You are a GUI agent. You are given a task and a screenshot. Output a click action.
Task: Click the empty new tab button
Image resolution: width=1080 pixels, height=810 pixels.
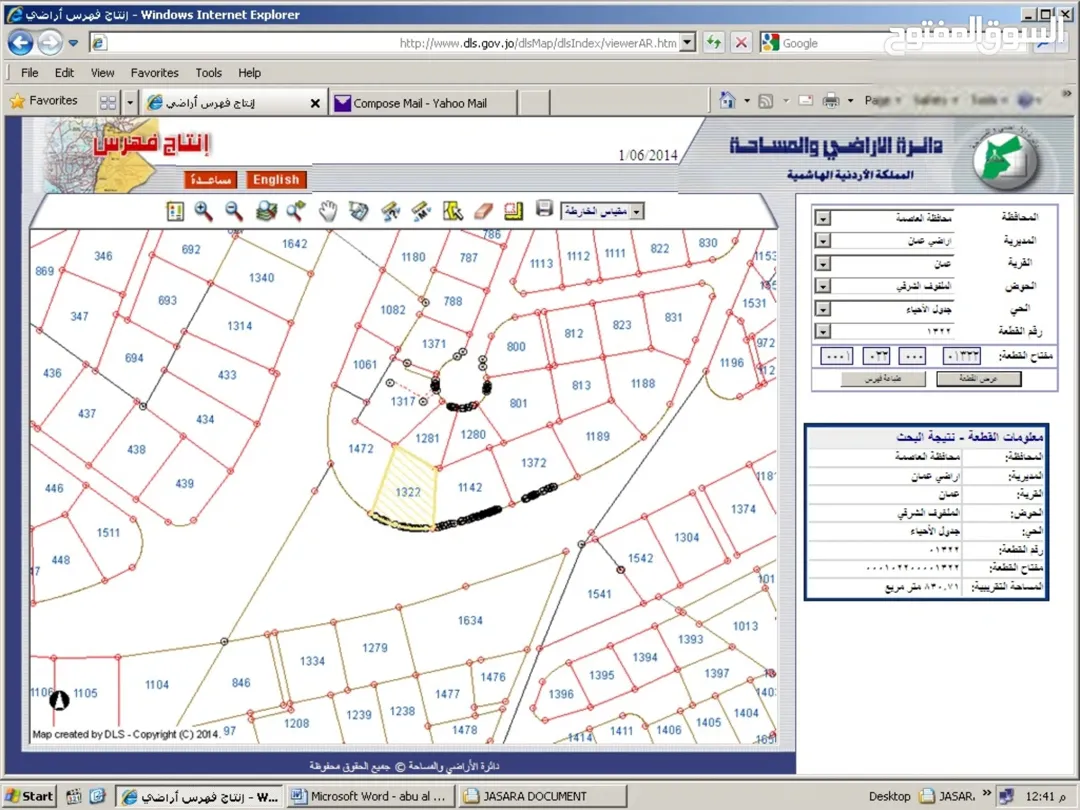pyautogui.click(x=534, y=103)
